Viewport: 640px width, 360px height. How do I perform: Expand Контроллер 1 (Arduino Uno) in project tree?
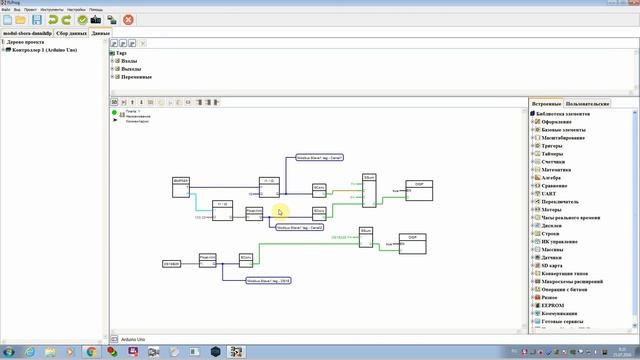[x=3, y=50]
